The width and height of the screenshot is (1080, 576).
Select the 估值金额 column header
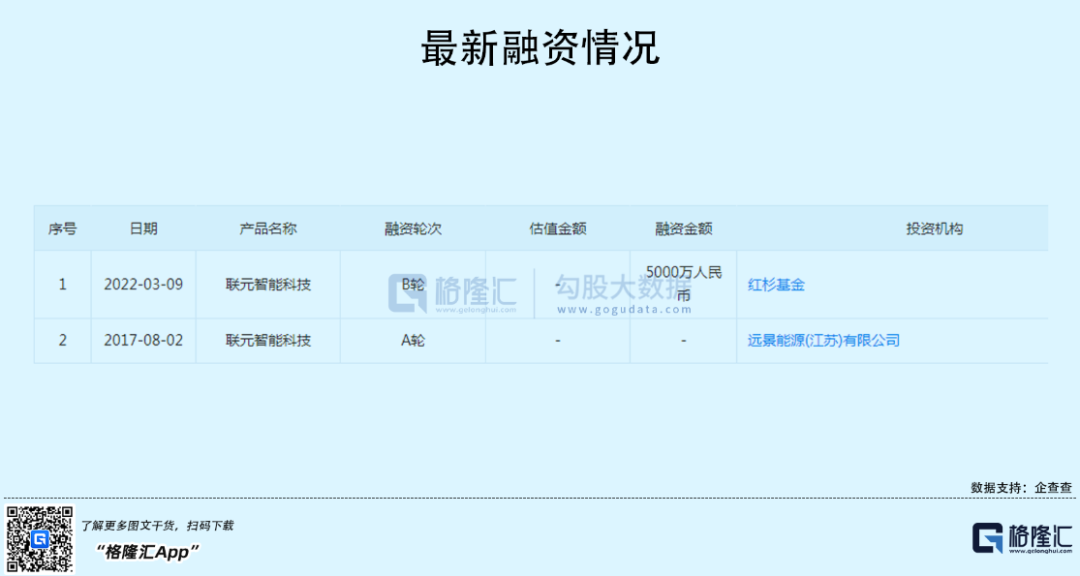558,229
